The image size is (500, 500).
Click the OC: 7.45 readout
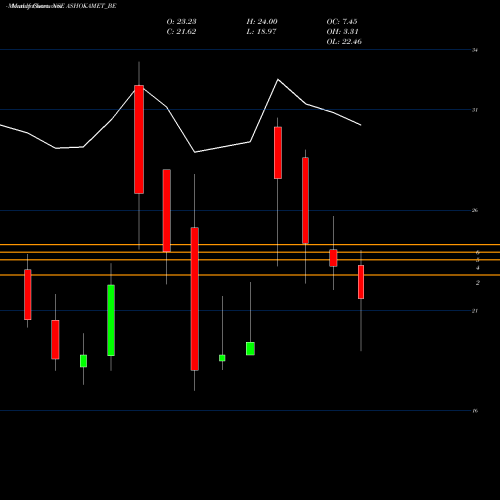tap(342, 22)
